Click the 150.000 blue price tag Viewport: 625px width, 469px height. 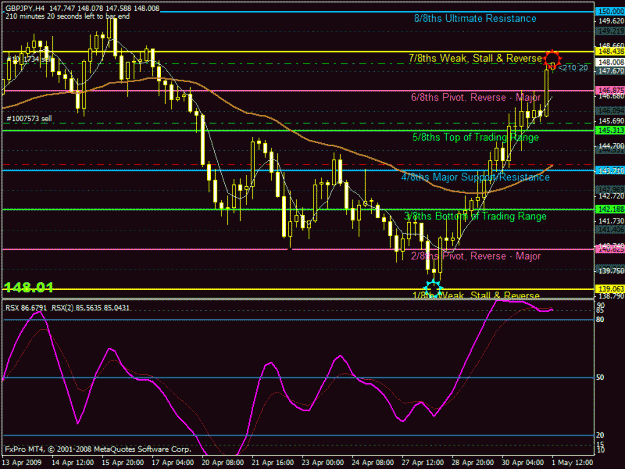tap(610, 12)
